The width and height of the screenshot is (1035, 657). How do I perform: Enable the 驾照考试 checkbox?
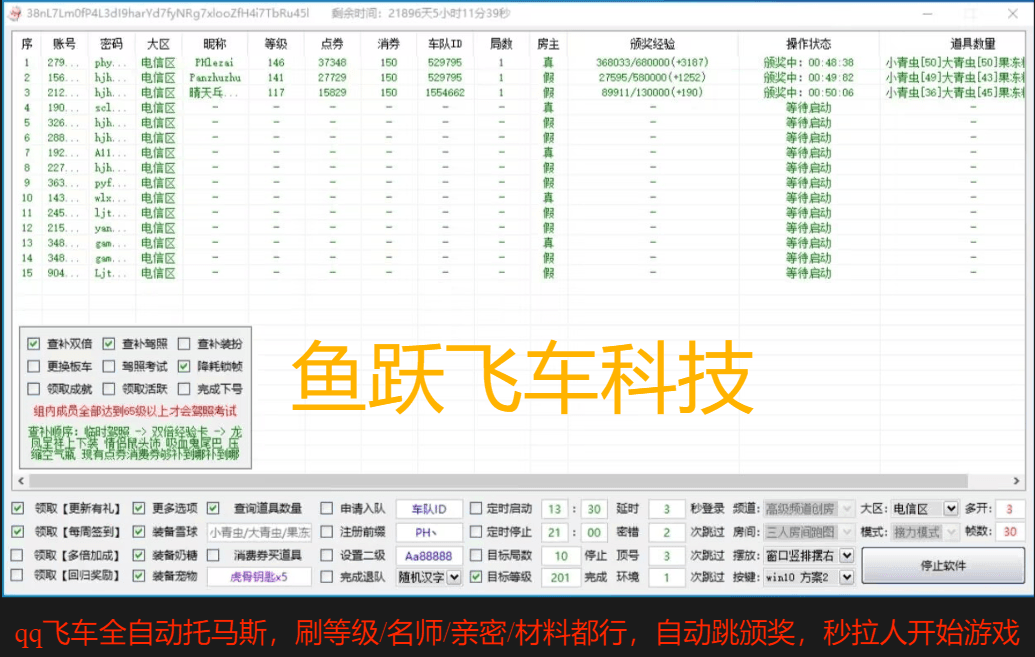tap(109, 366)
